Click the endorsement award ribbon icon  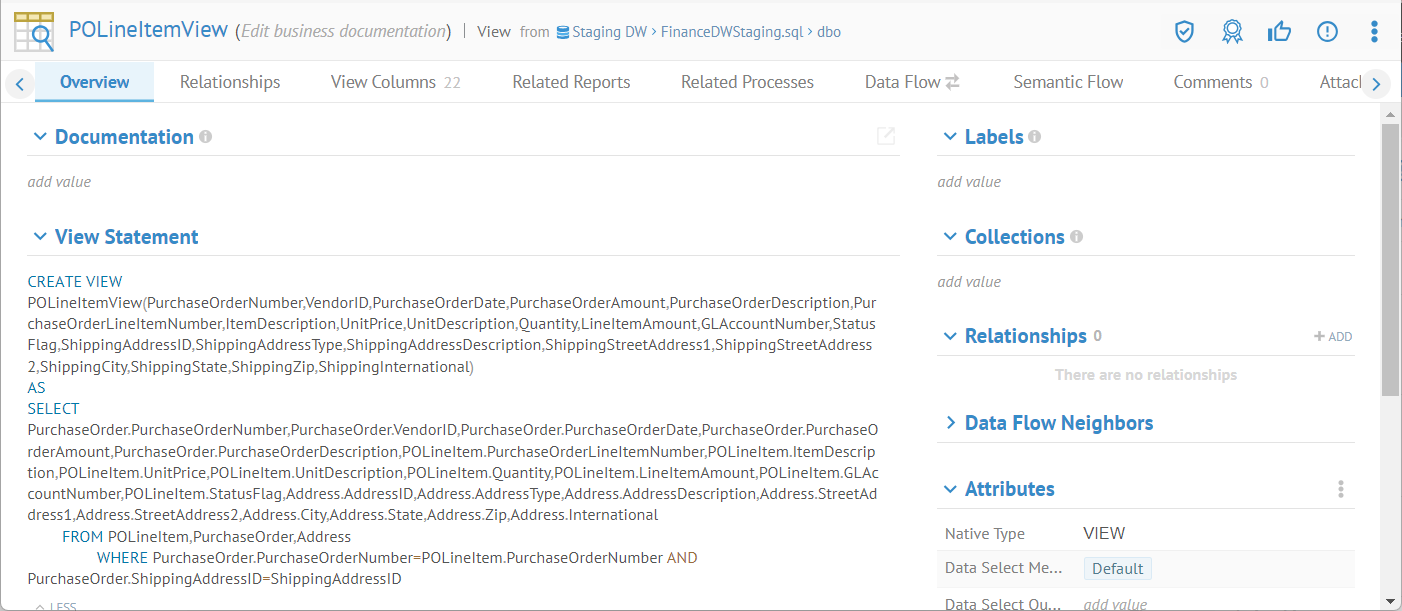[1232, 32]
